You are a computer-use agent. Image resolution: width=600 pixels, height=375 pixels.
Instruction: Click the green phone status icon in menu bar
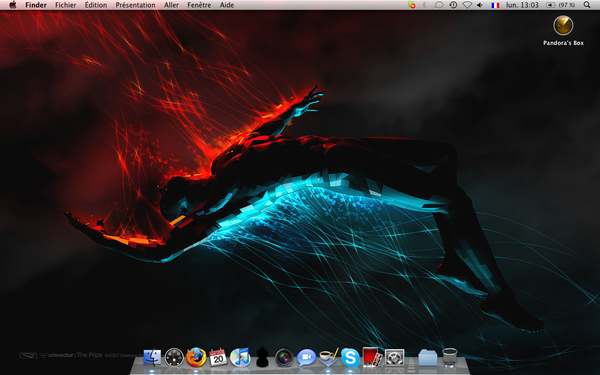412,5
